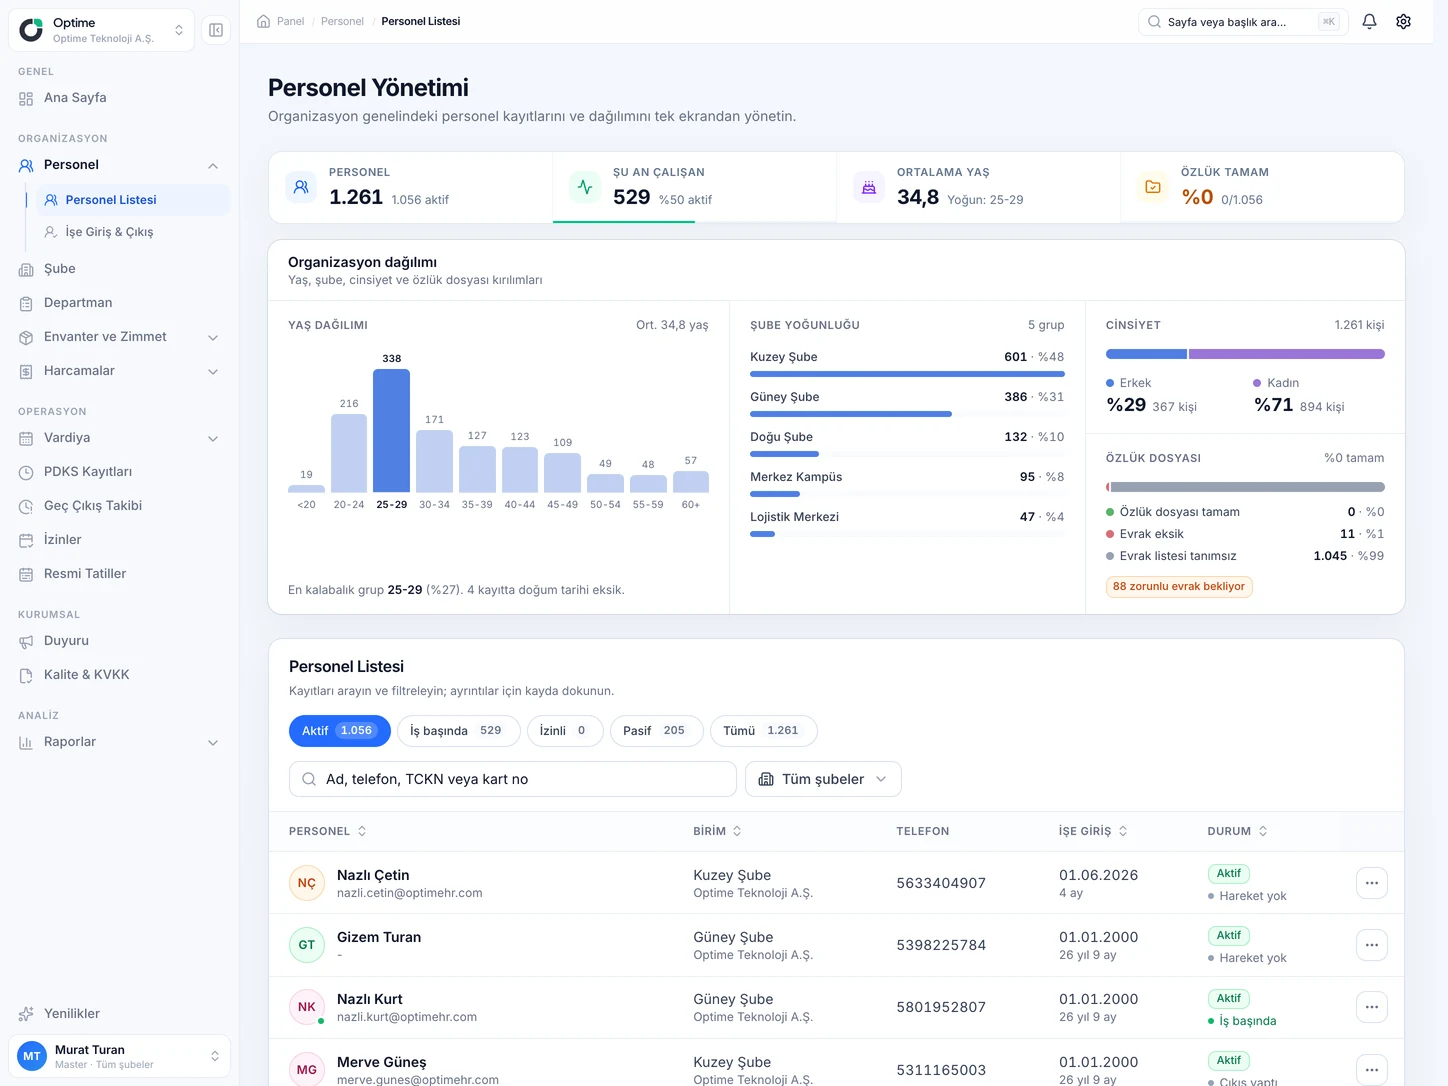The height and width of the screenshot is (1086, 1448).
Task: Show Tümü personnel filter
Action: click(764, 731)
